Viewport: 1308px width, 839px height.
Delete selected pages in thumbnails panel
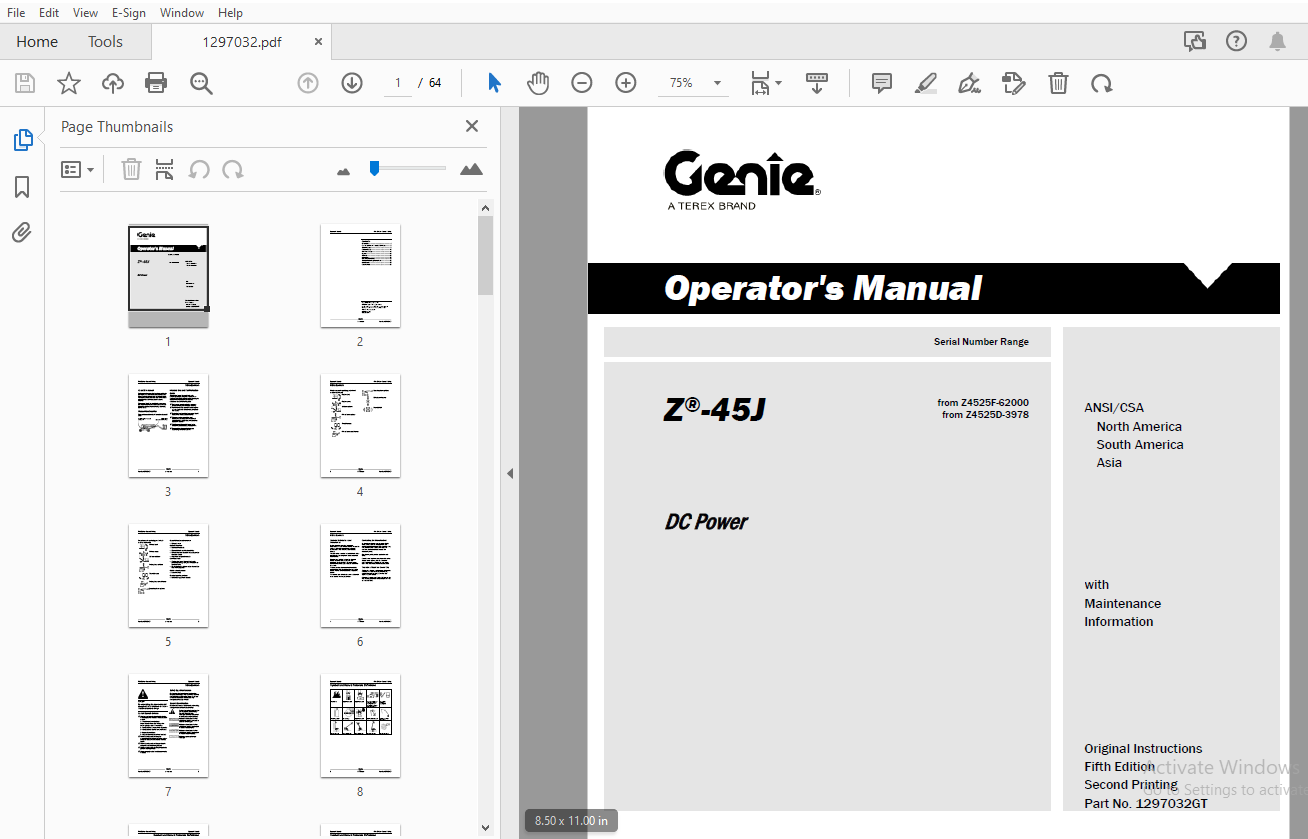(x=131, y=170)
